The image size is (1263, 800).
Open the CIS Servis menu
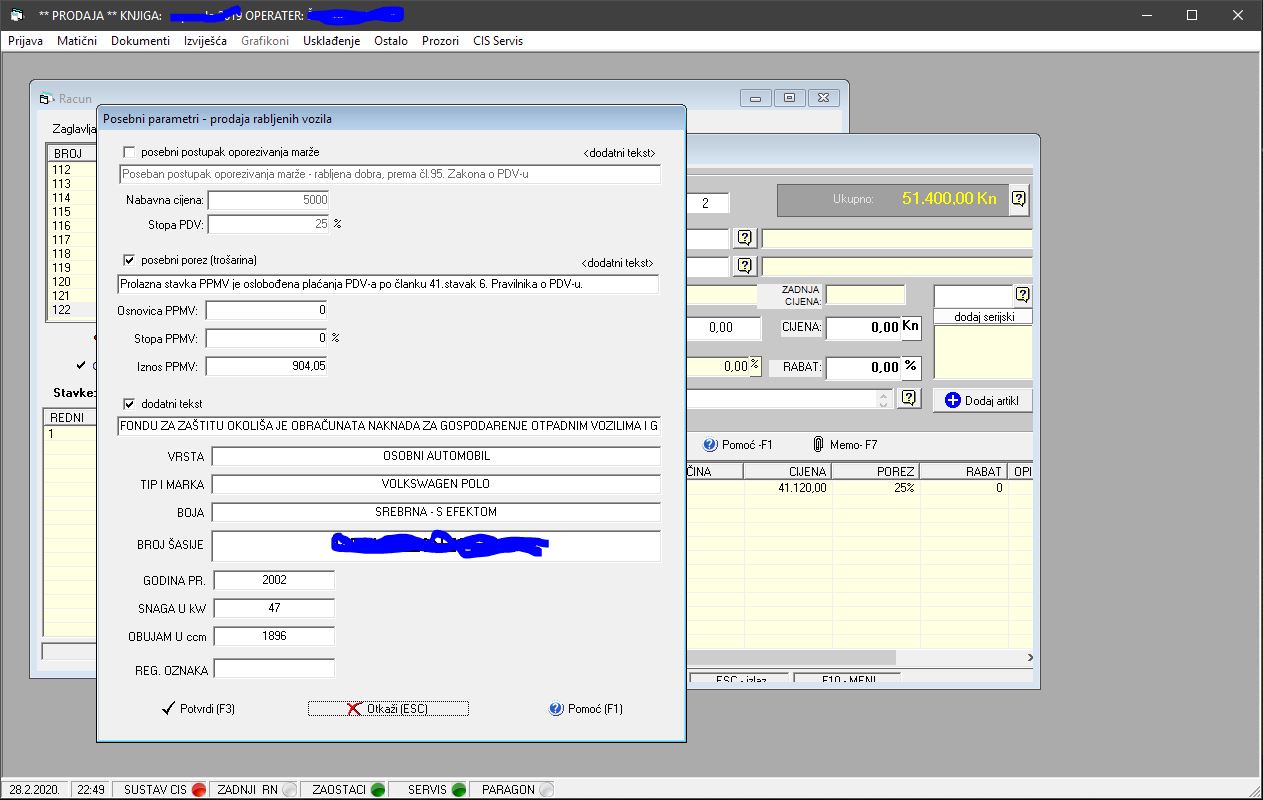click(x=498, y=41)
